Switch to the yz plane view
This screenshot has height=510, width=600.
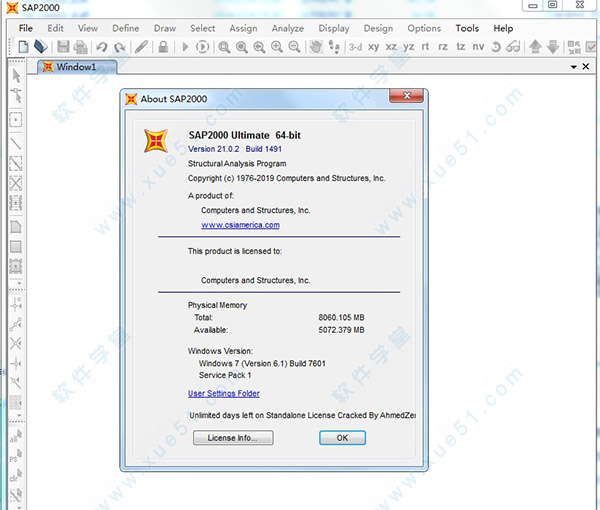pyautogui.click(x=409, y=47)
